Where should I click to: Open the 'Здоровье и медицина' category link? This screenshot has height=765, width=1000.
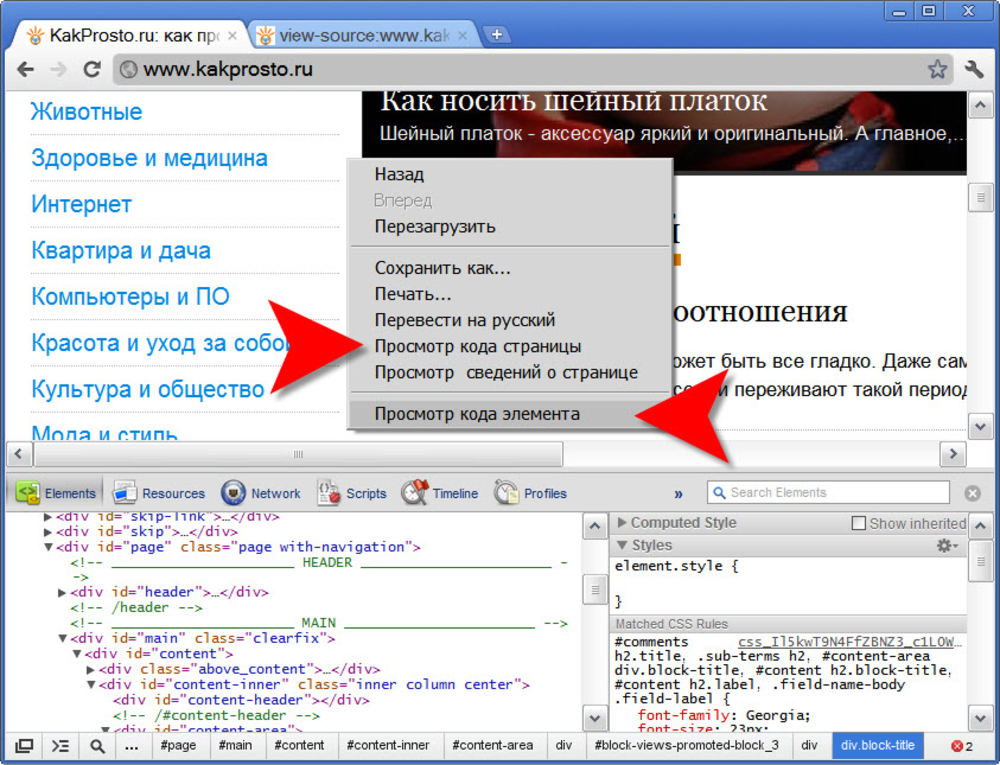coord(149,158)
